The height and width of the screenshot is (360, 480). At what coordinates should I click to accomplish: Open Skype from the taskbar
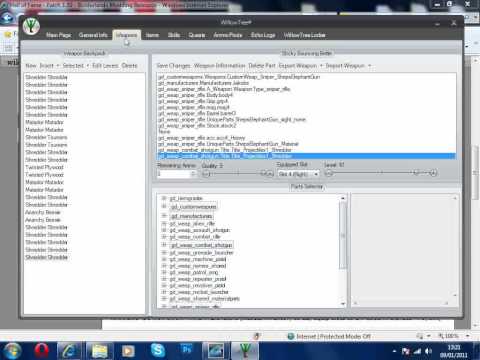[158, 350]
